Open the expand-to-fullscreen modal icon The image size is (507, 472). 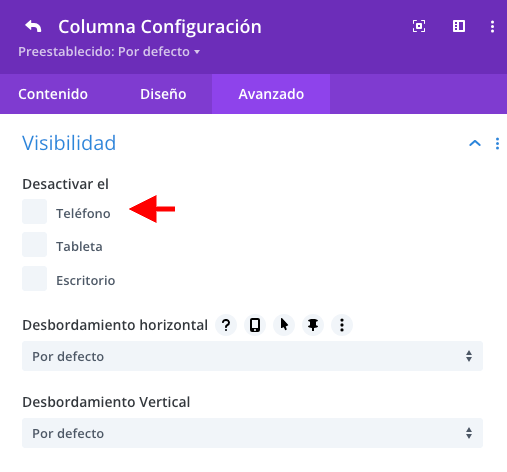[x=419, y=26]
